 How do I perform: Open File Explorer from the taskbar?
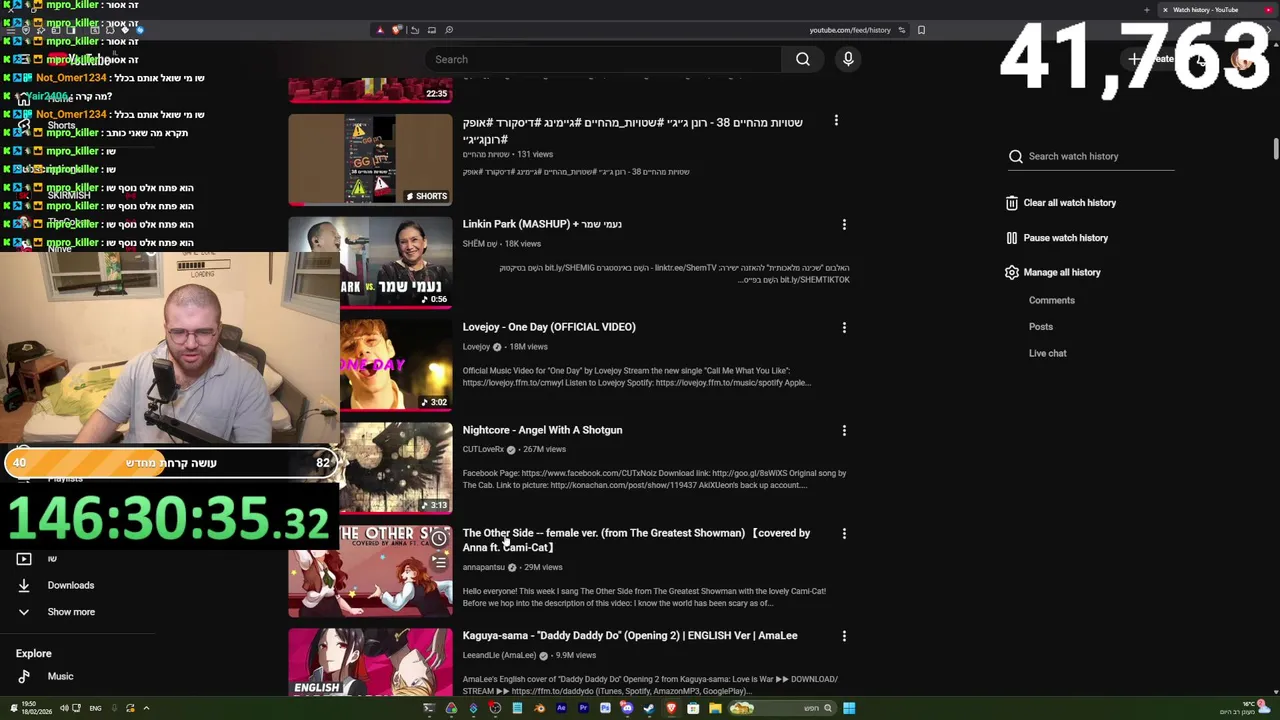(x=715, y=708)
